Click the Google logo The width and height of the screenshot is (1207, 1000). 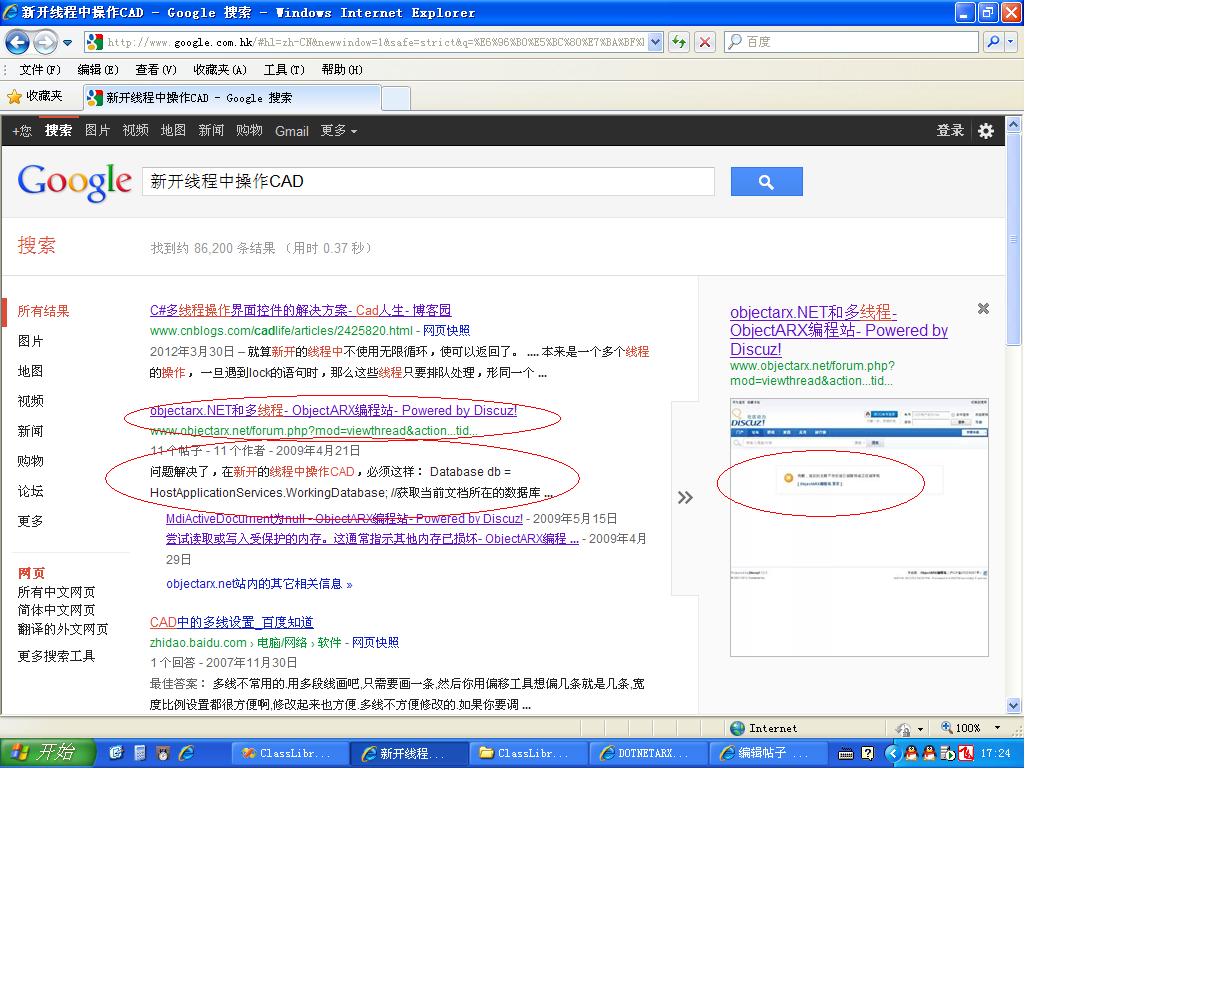click(75, 183)
